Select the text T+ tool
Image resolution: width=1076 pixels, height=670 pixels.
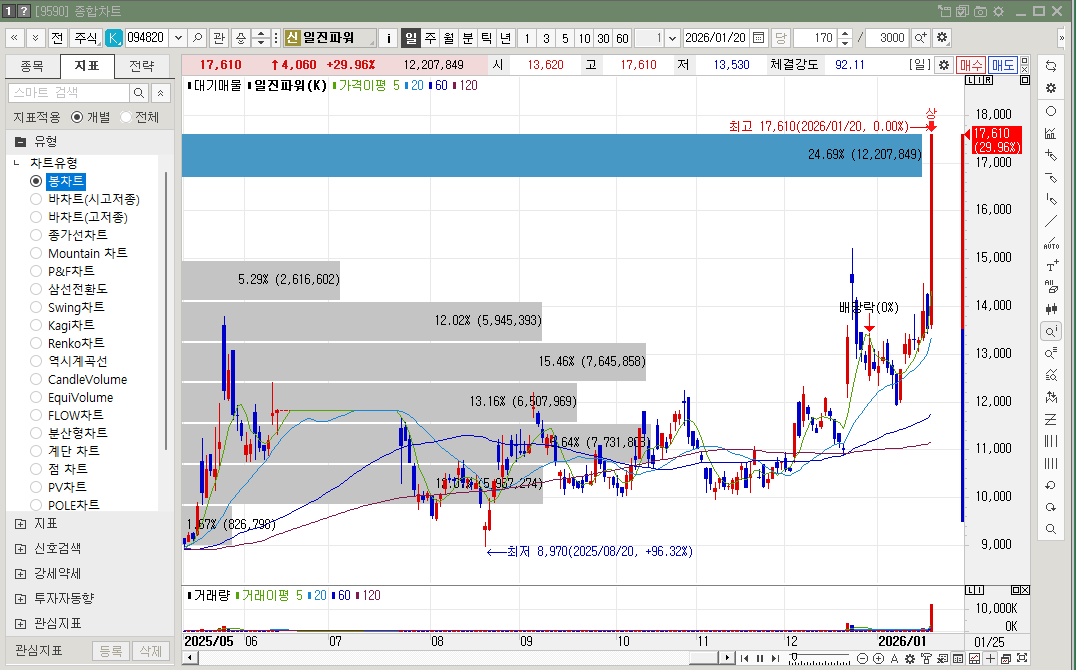(1051, 265)
